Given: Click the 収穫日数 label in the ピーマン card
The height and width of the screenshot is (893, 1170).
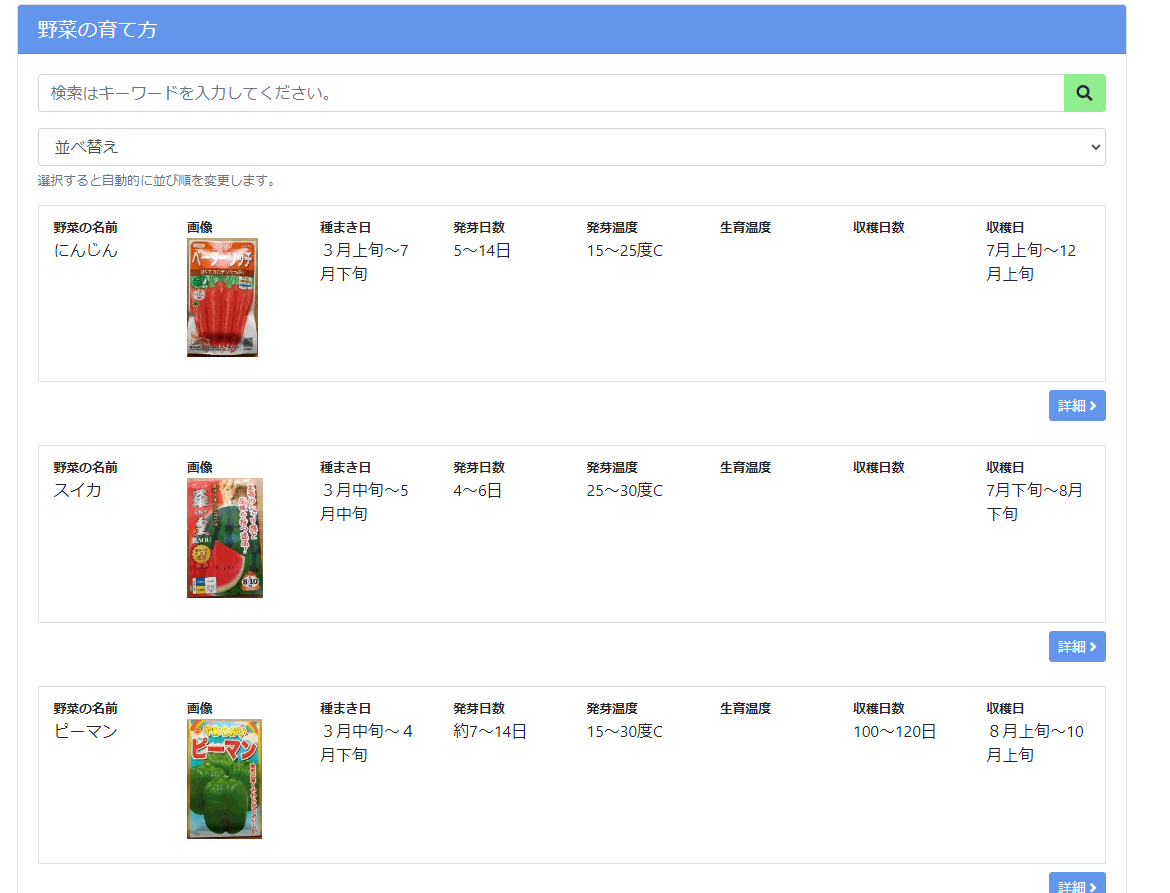Looking at the screenshot, I should click(x=879, y=708).
